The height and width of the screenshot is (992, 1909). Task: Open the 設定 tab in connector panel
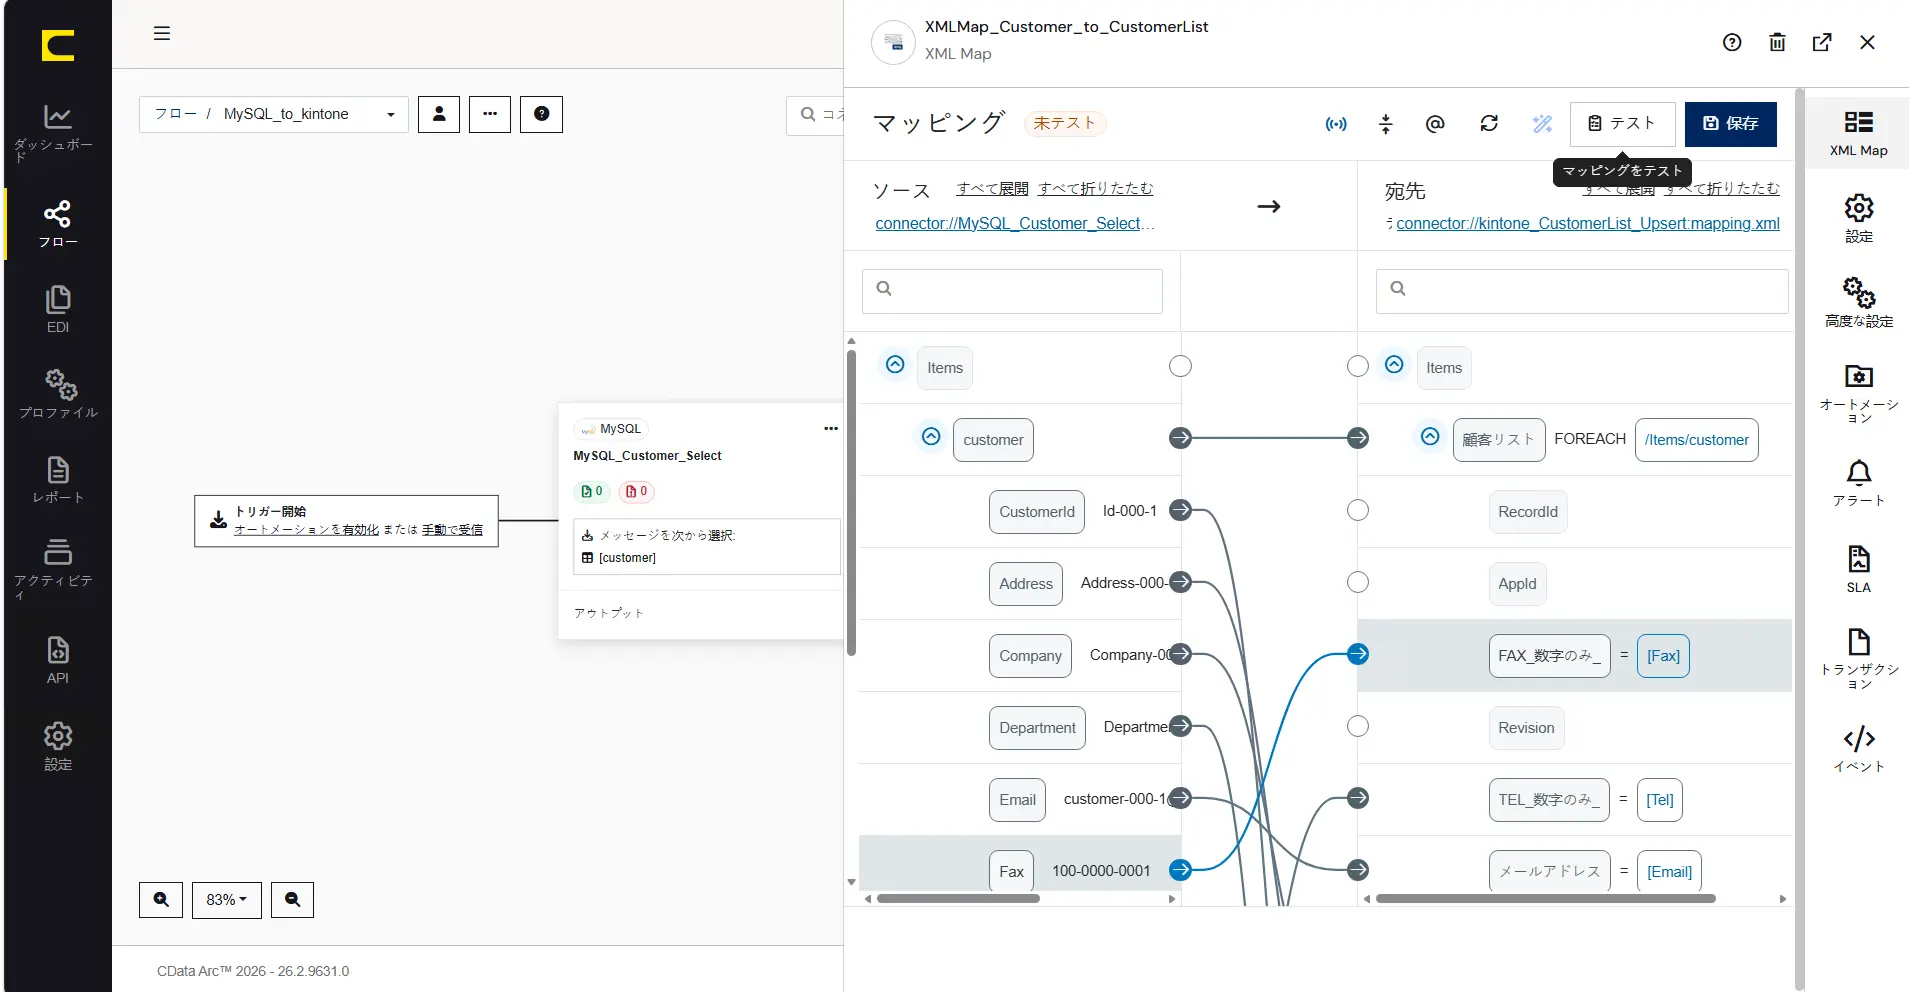[1858, 218]
